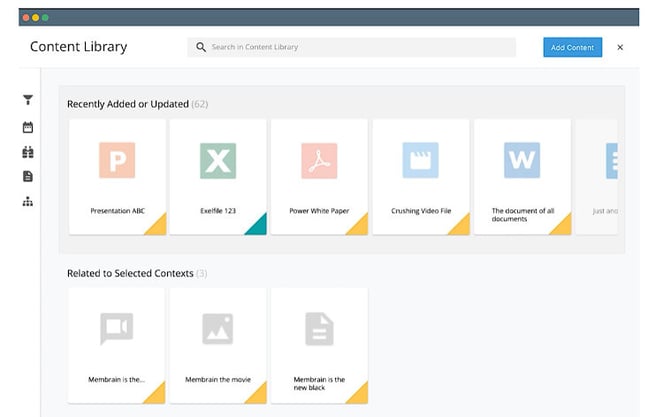Screen dimensions: 655x417
Task: Select the document icon in sidebar
Action: [28, 177]
